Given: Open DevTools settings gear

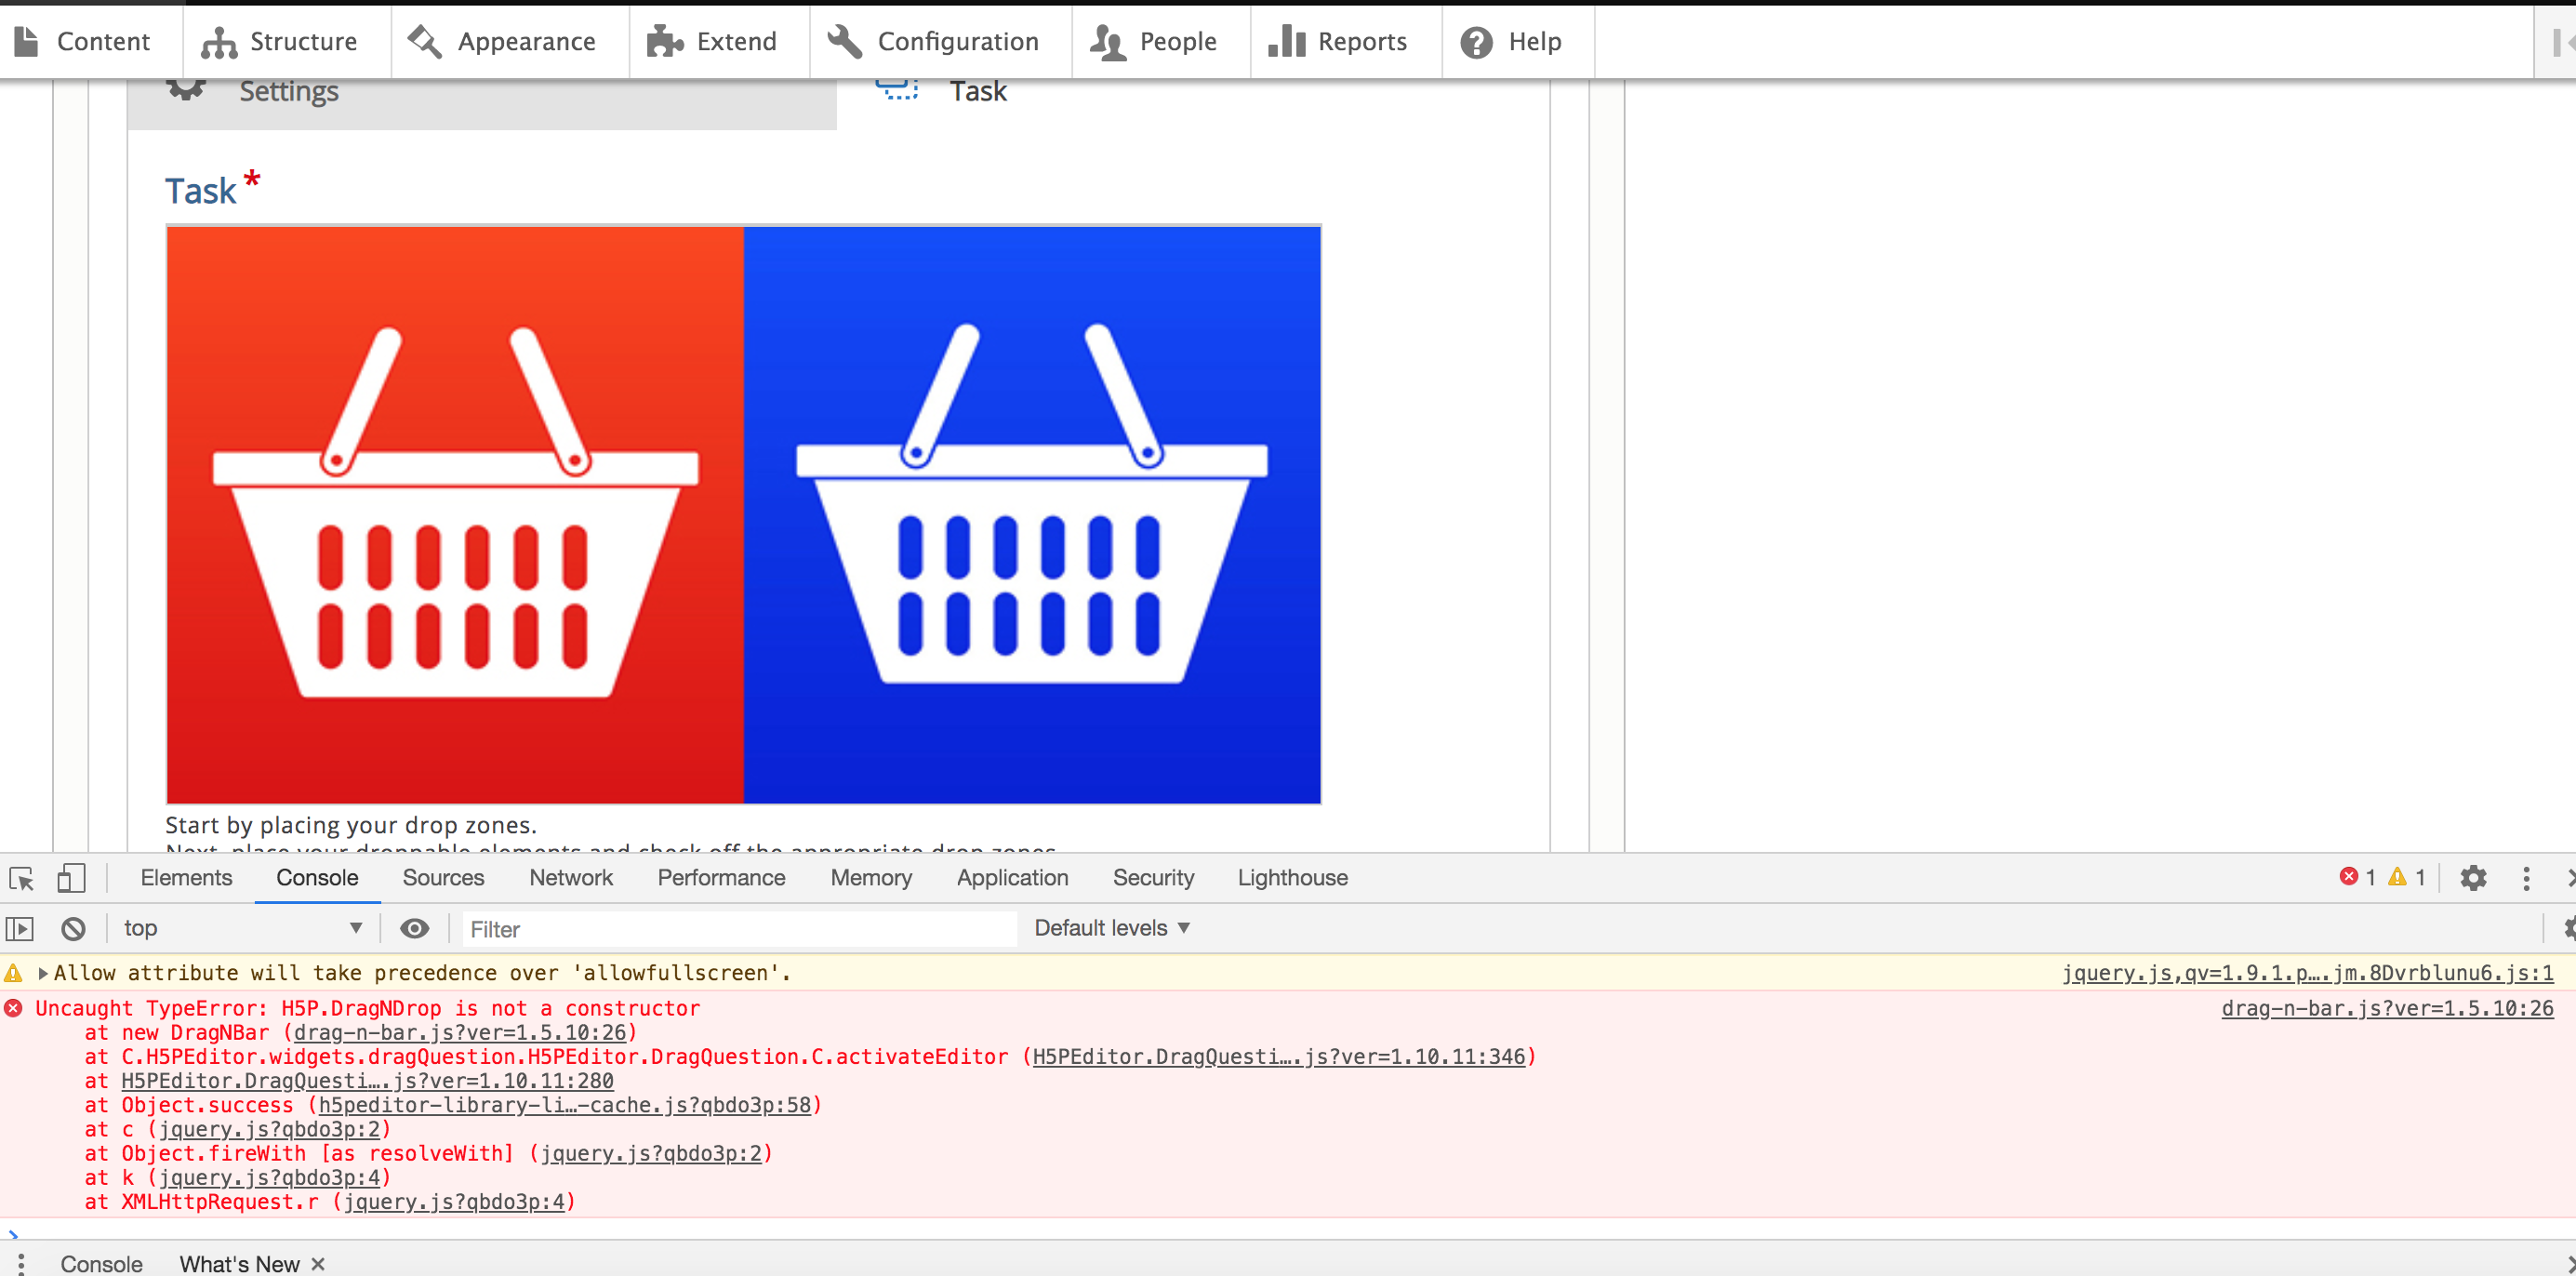Looking at the screenshot, I should (2472, 878).
